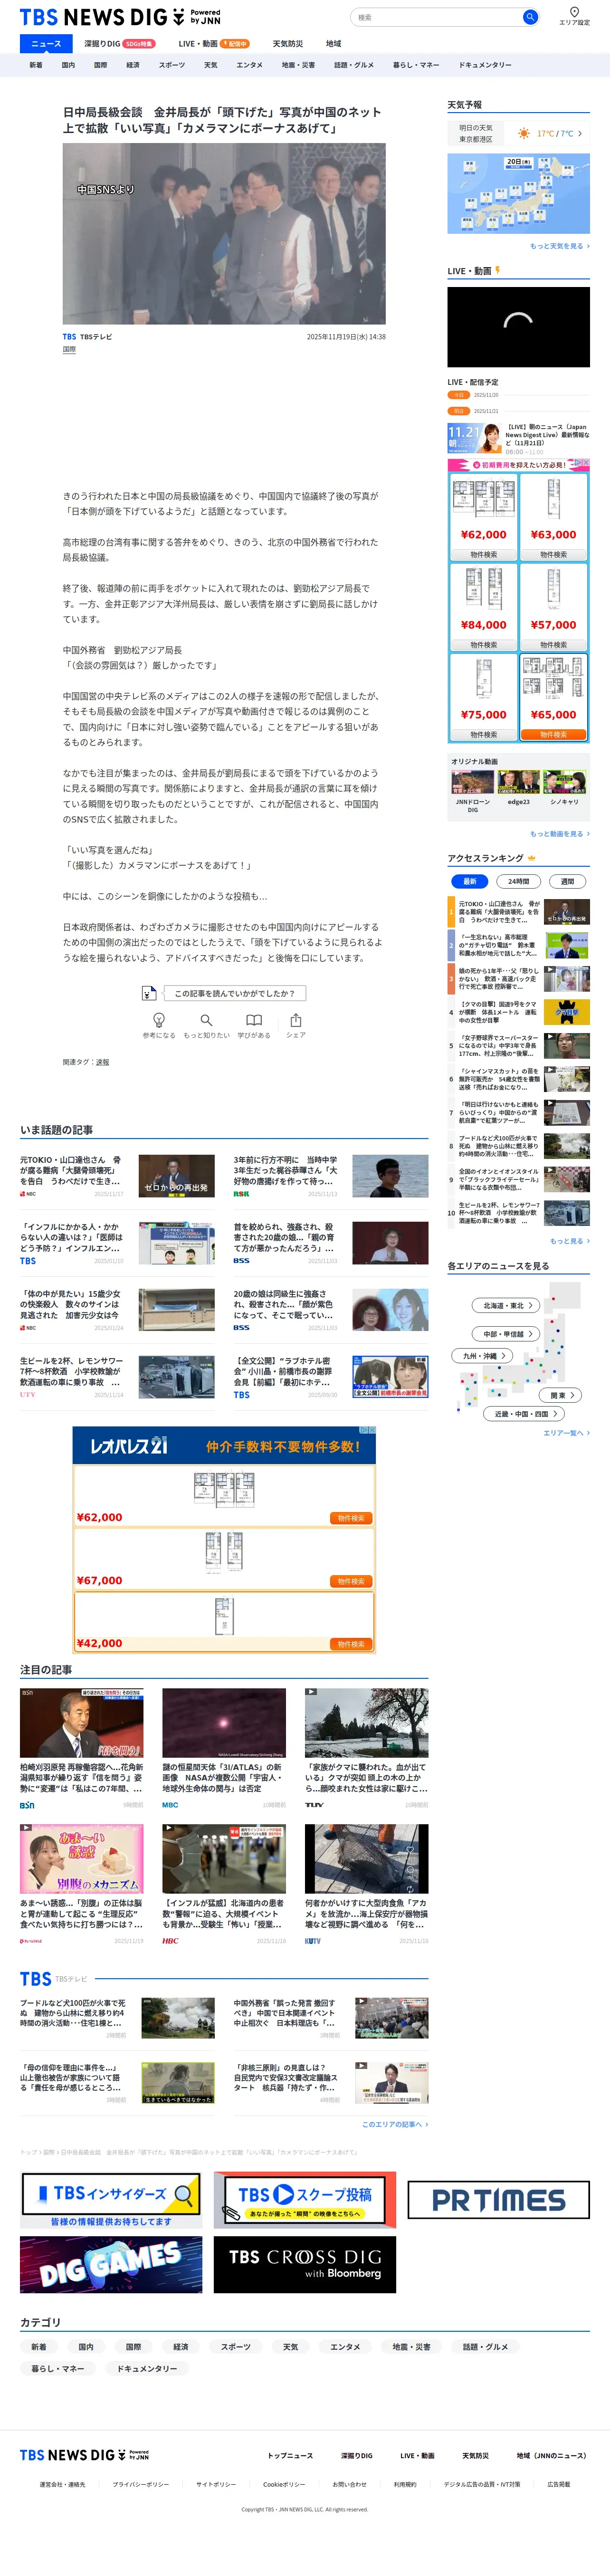The image size is (610, 2576).
Task: Click the TBS source logo under article photo
Action: tap(69, 337)
